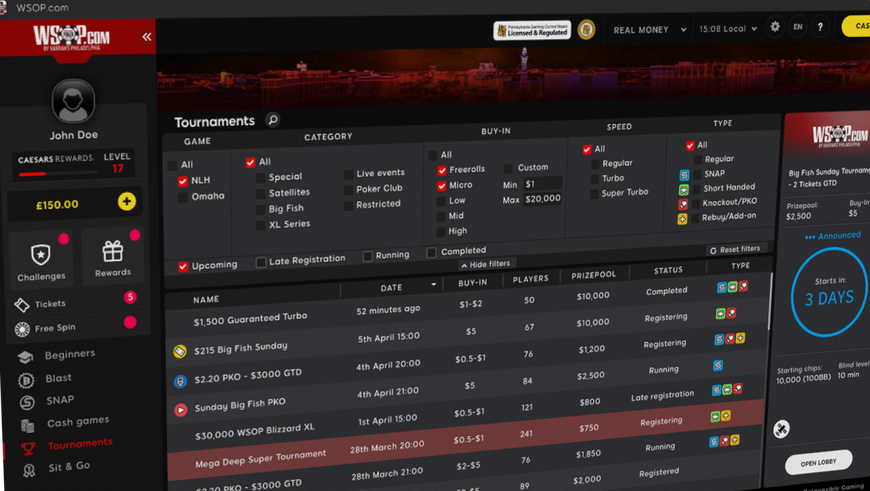This screenshot has width=870, height=491.
Task: Add funds with yellow plus button
Action: coord(127,201)
